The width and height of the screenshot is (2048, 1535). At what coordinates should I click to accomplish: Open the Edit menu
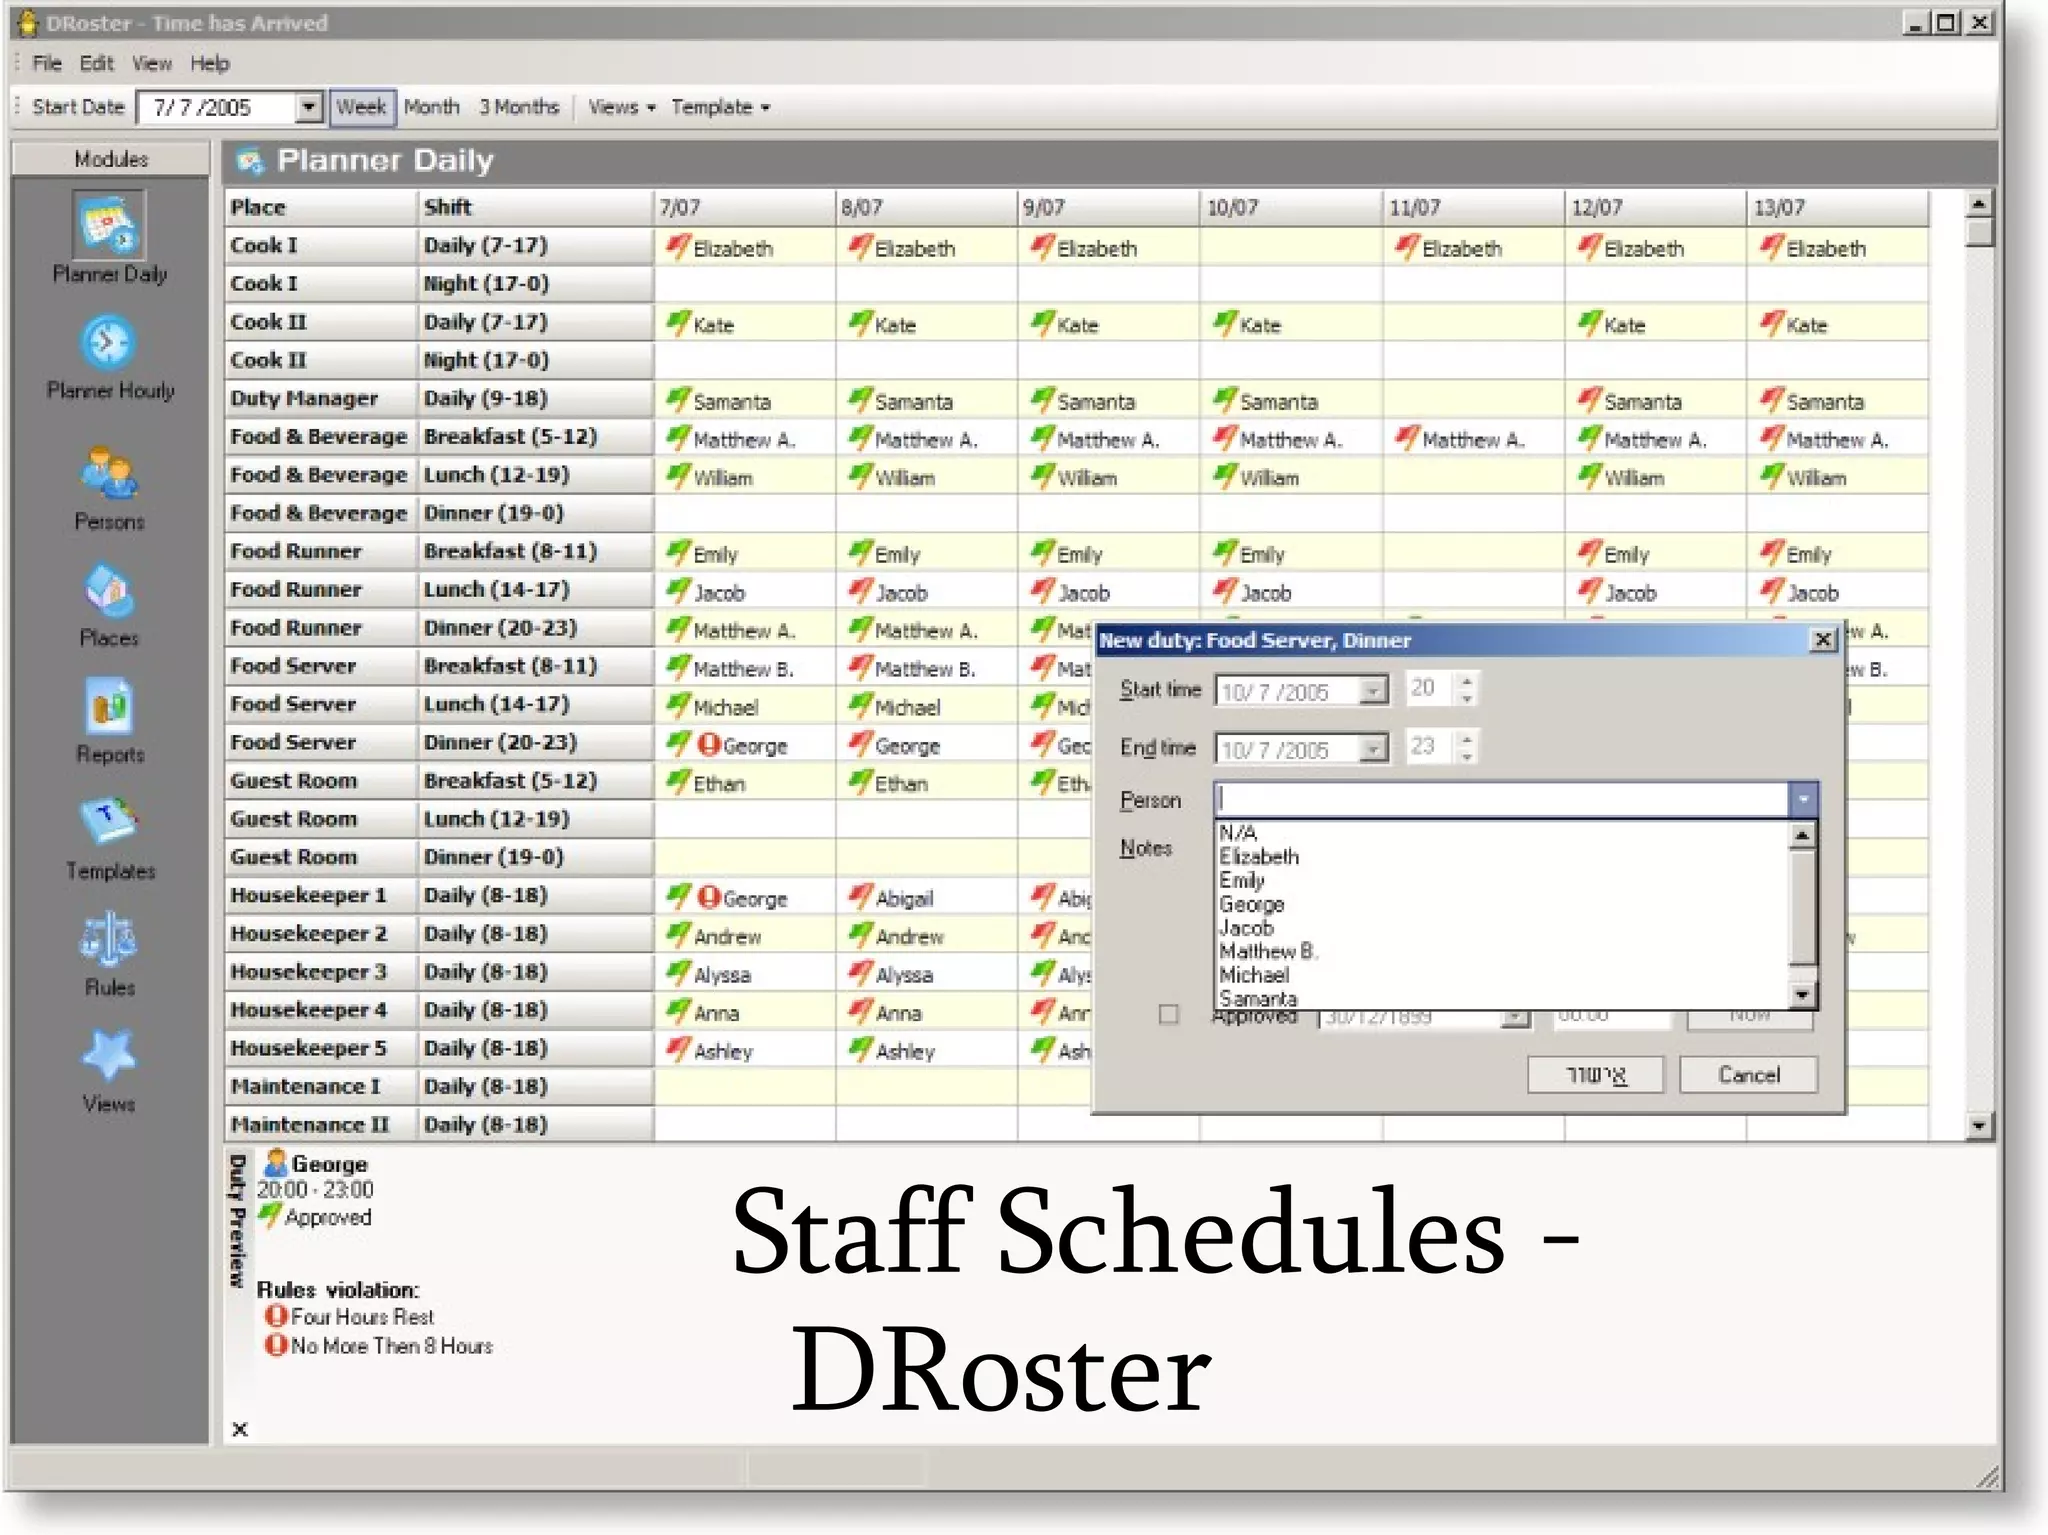tap(96, 63)
